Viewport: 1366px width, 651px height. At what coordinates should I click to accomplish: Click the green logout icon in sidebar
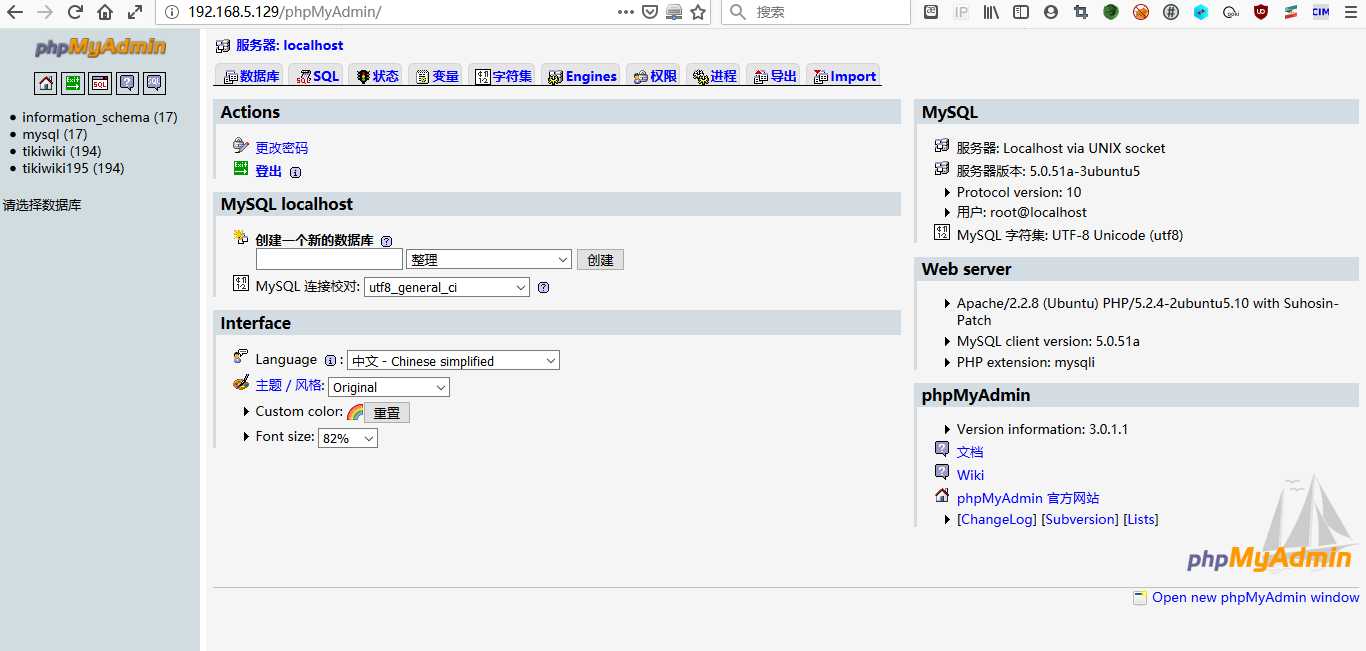tap(73, 83)
